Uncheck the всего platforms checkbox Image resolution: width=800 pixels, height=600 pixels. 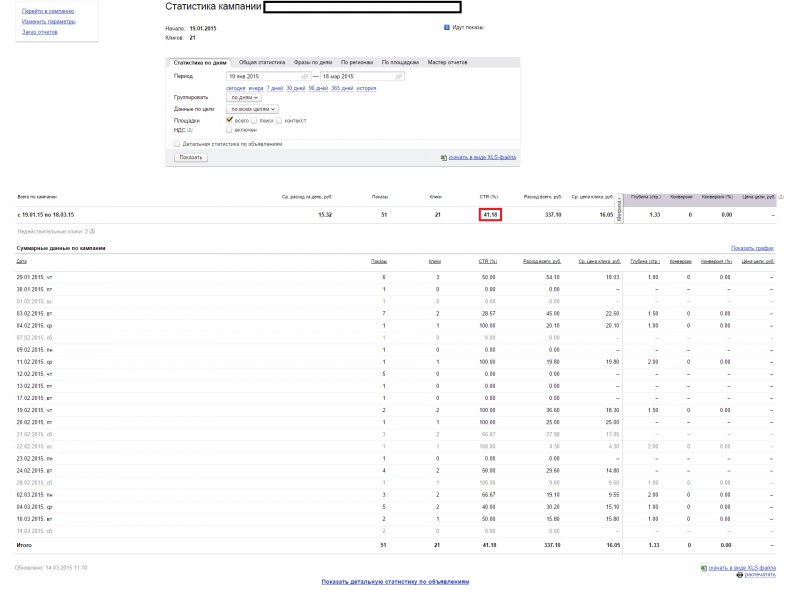point(230,120)
